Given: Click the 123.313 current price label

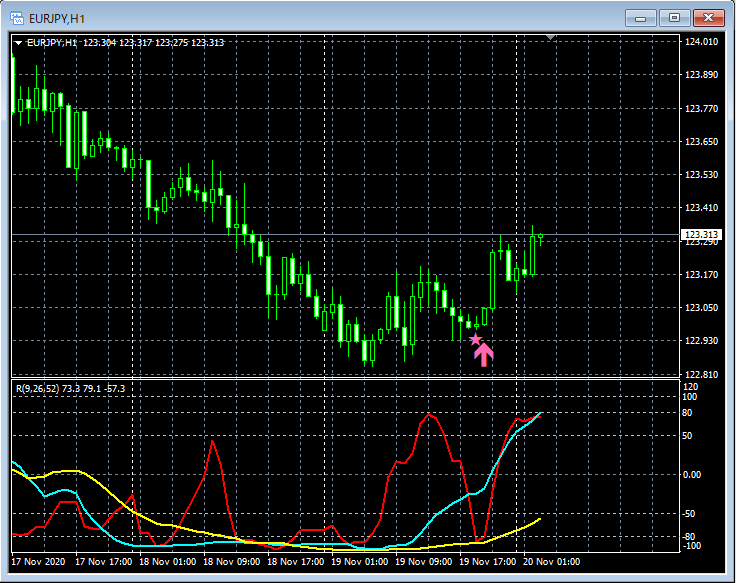Looking at the screenshot, I should (x=699, y=235).
